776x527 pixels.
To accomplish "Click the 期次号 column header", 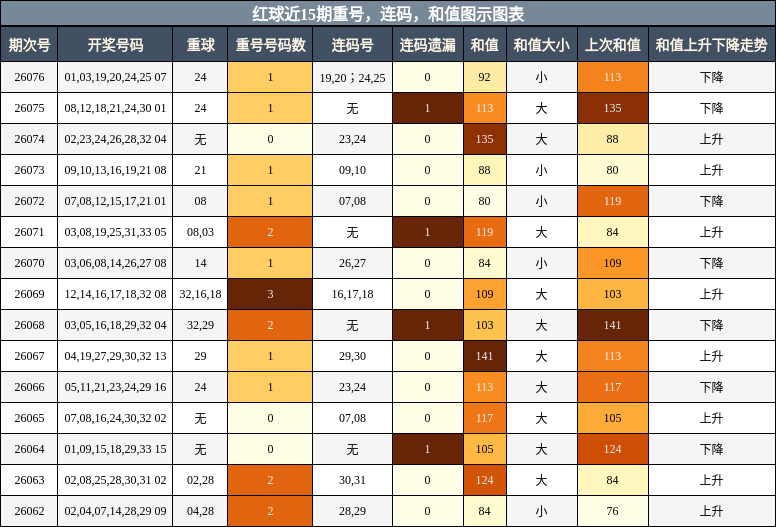I will click(x=29, y=45).
